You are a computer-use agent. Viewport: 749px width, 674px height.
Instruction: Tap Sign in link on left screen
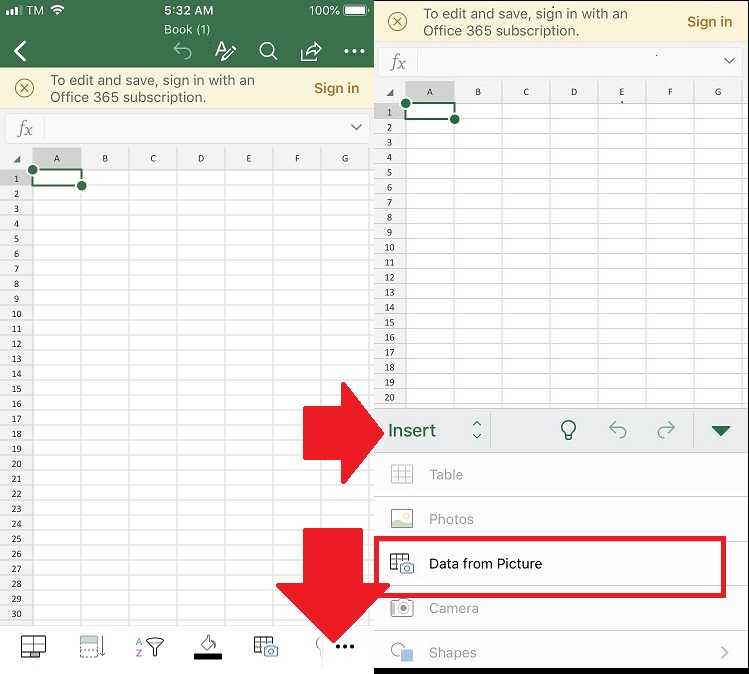point(336,88)
